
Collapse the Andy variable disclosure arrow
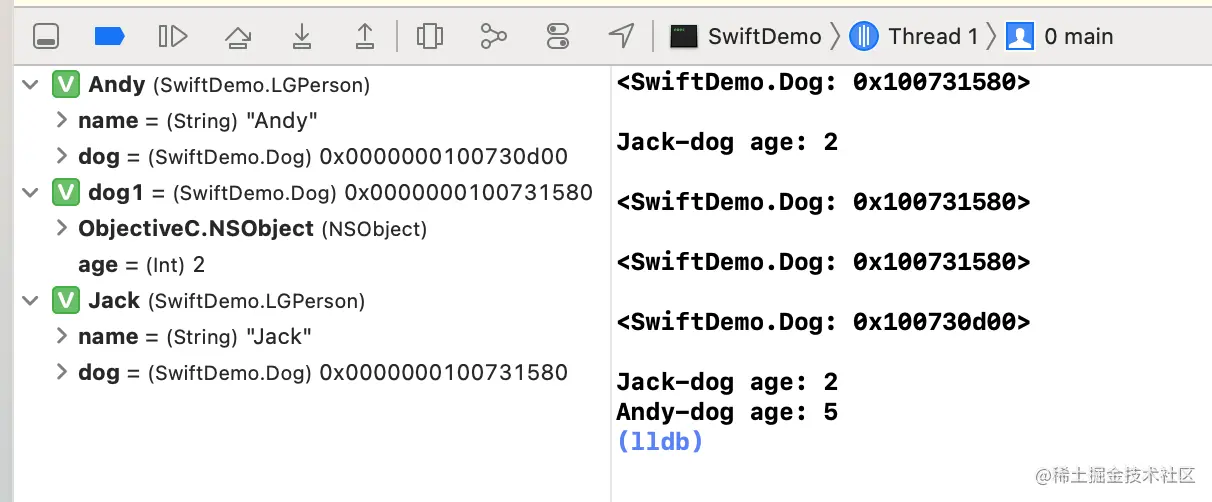[x=31, y=85]
